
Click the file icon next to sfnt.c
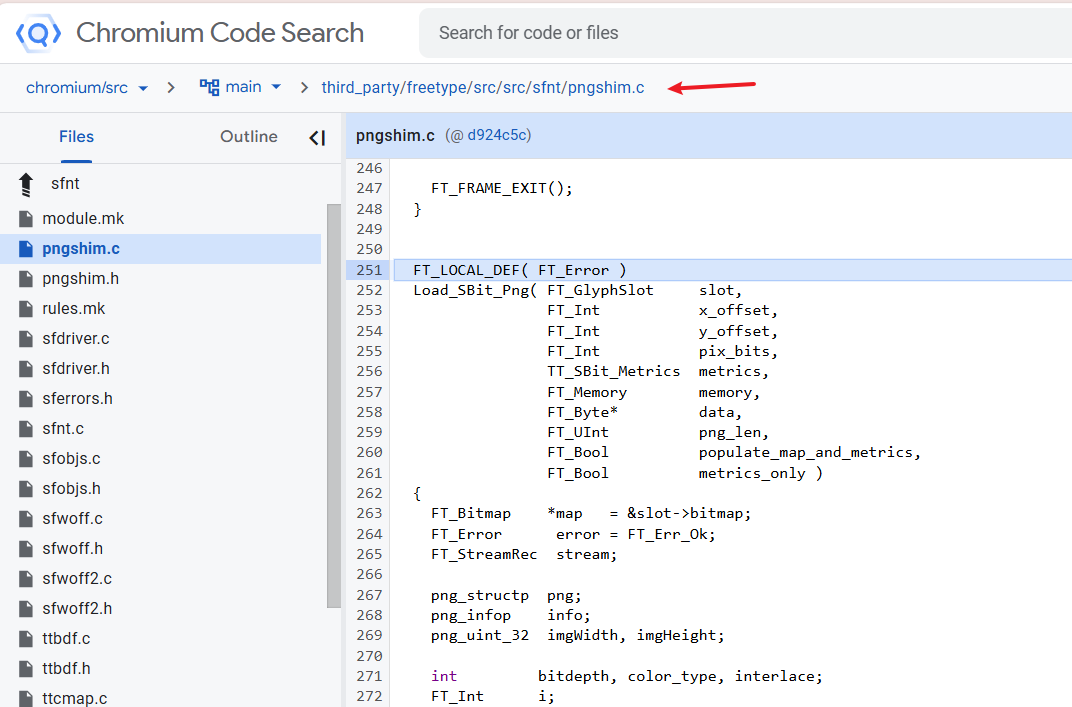tap(26, 429)
